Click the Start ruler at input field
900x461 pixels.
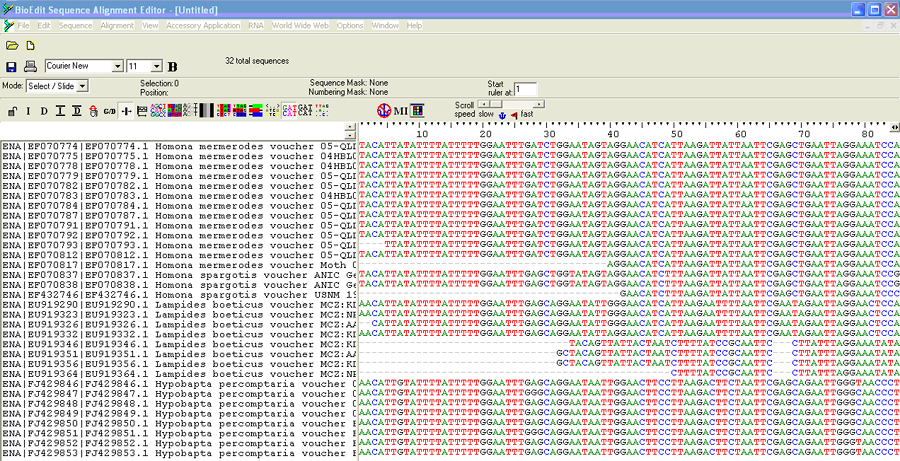[526, 89]
